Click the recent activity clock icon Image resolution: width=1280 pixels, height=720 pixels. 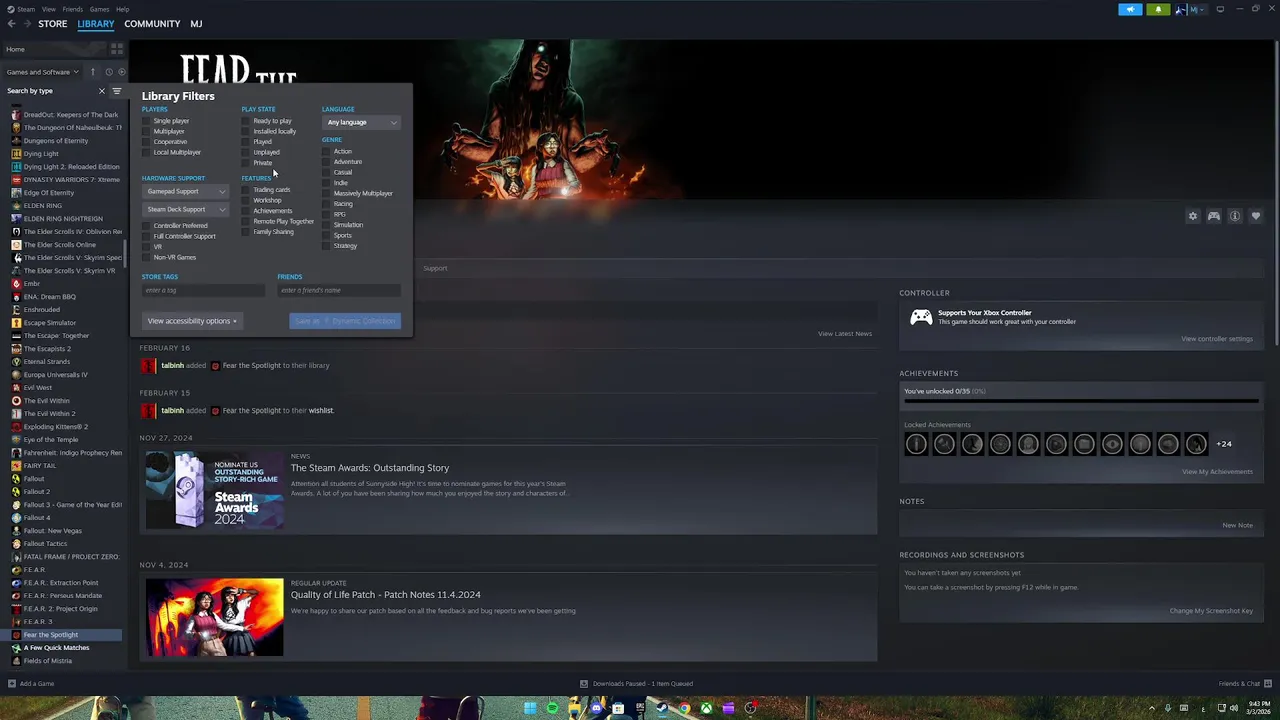click(x=109, y=72)
